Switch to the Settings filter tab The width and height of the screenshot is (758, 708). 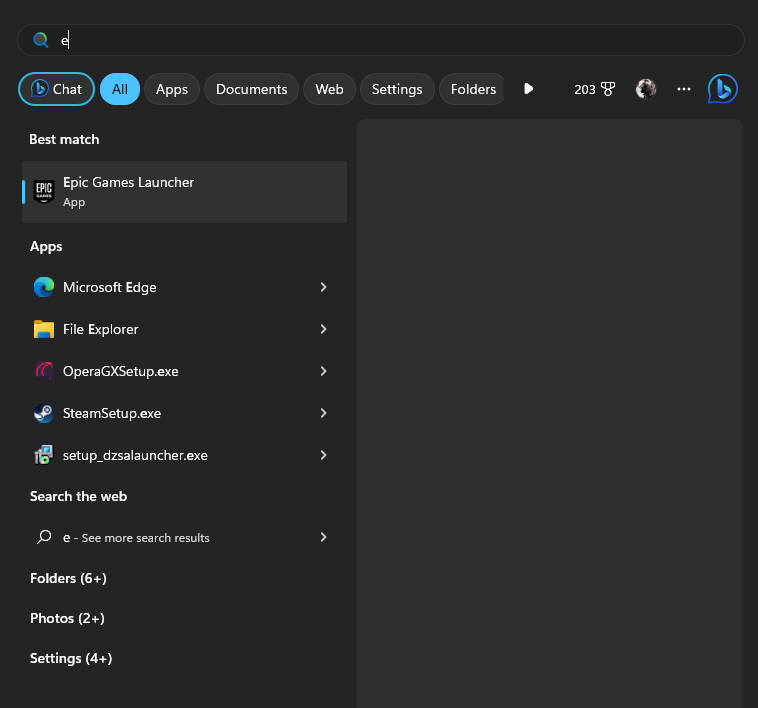click(x=397, y=89)
